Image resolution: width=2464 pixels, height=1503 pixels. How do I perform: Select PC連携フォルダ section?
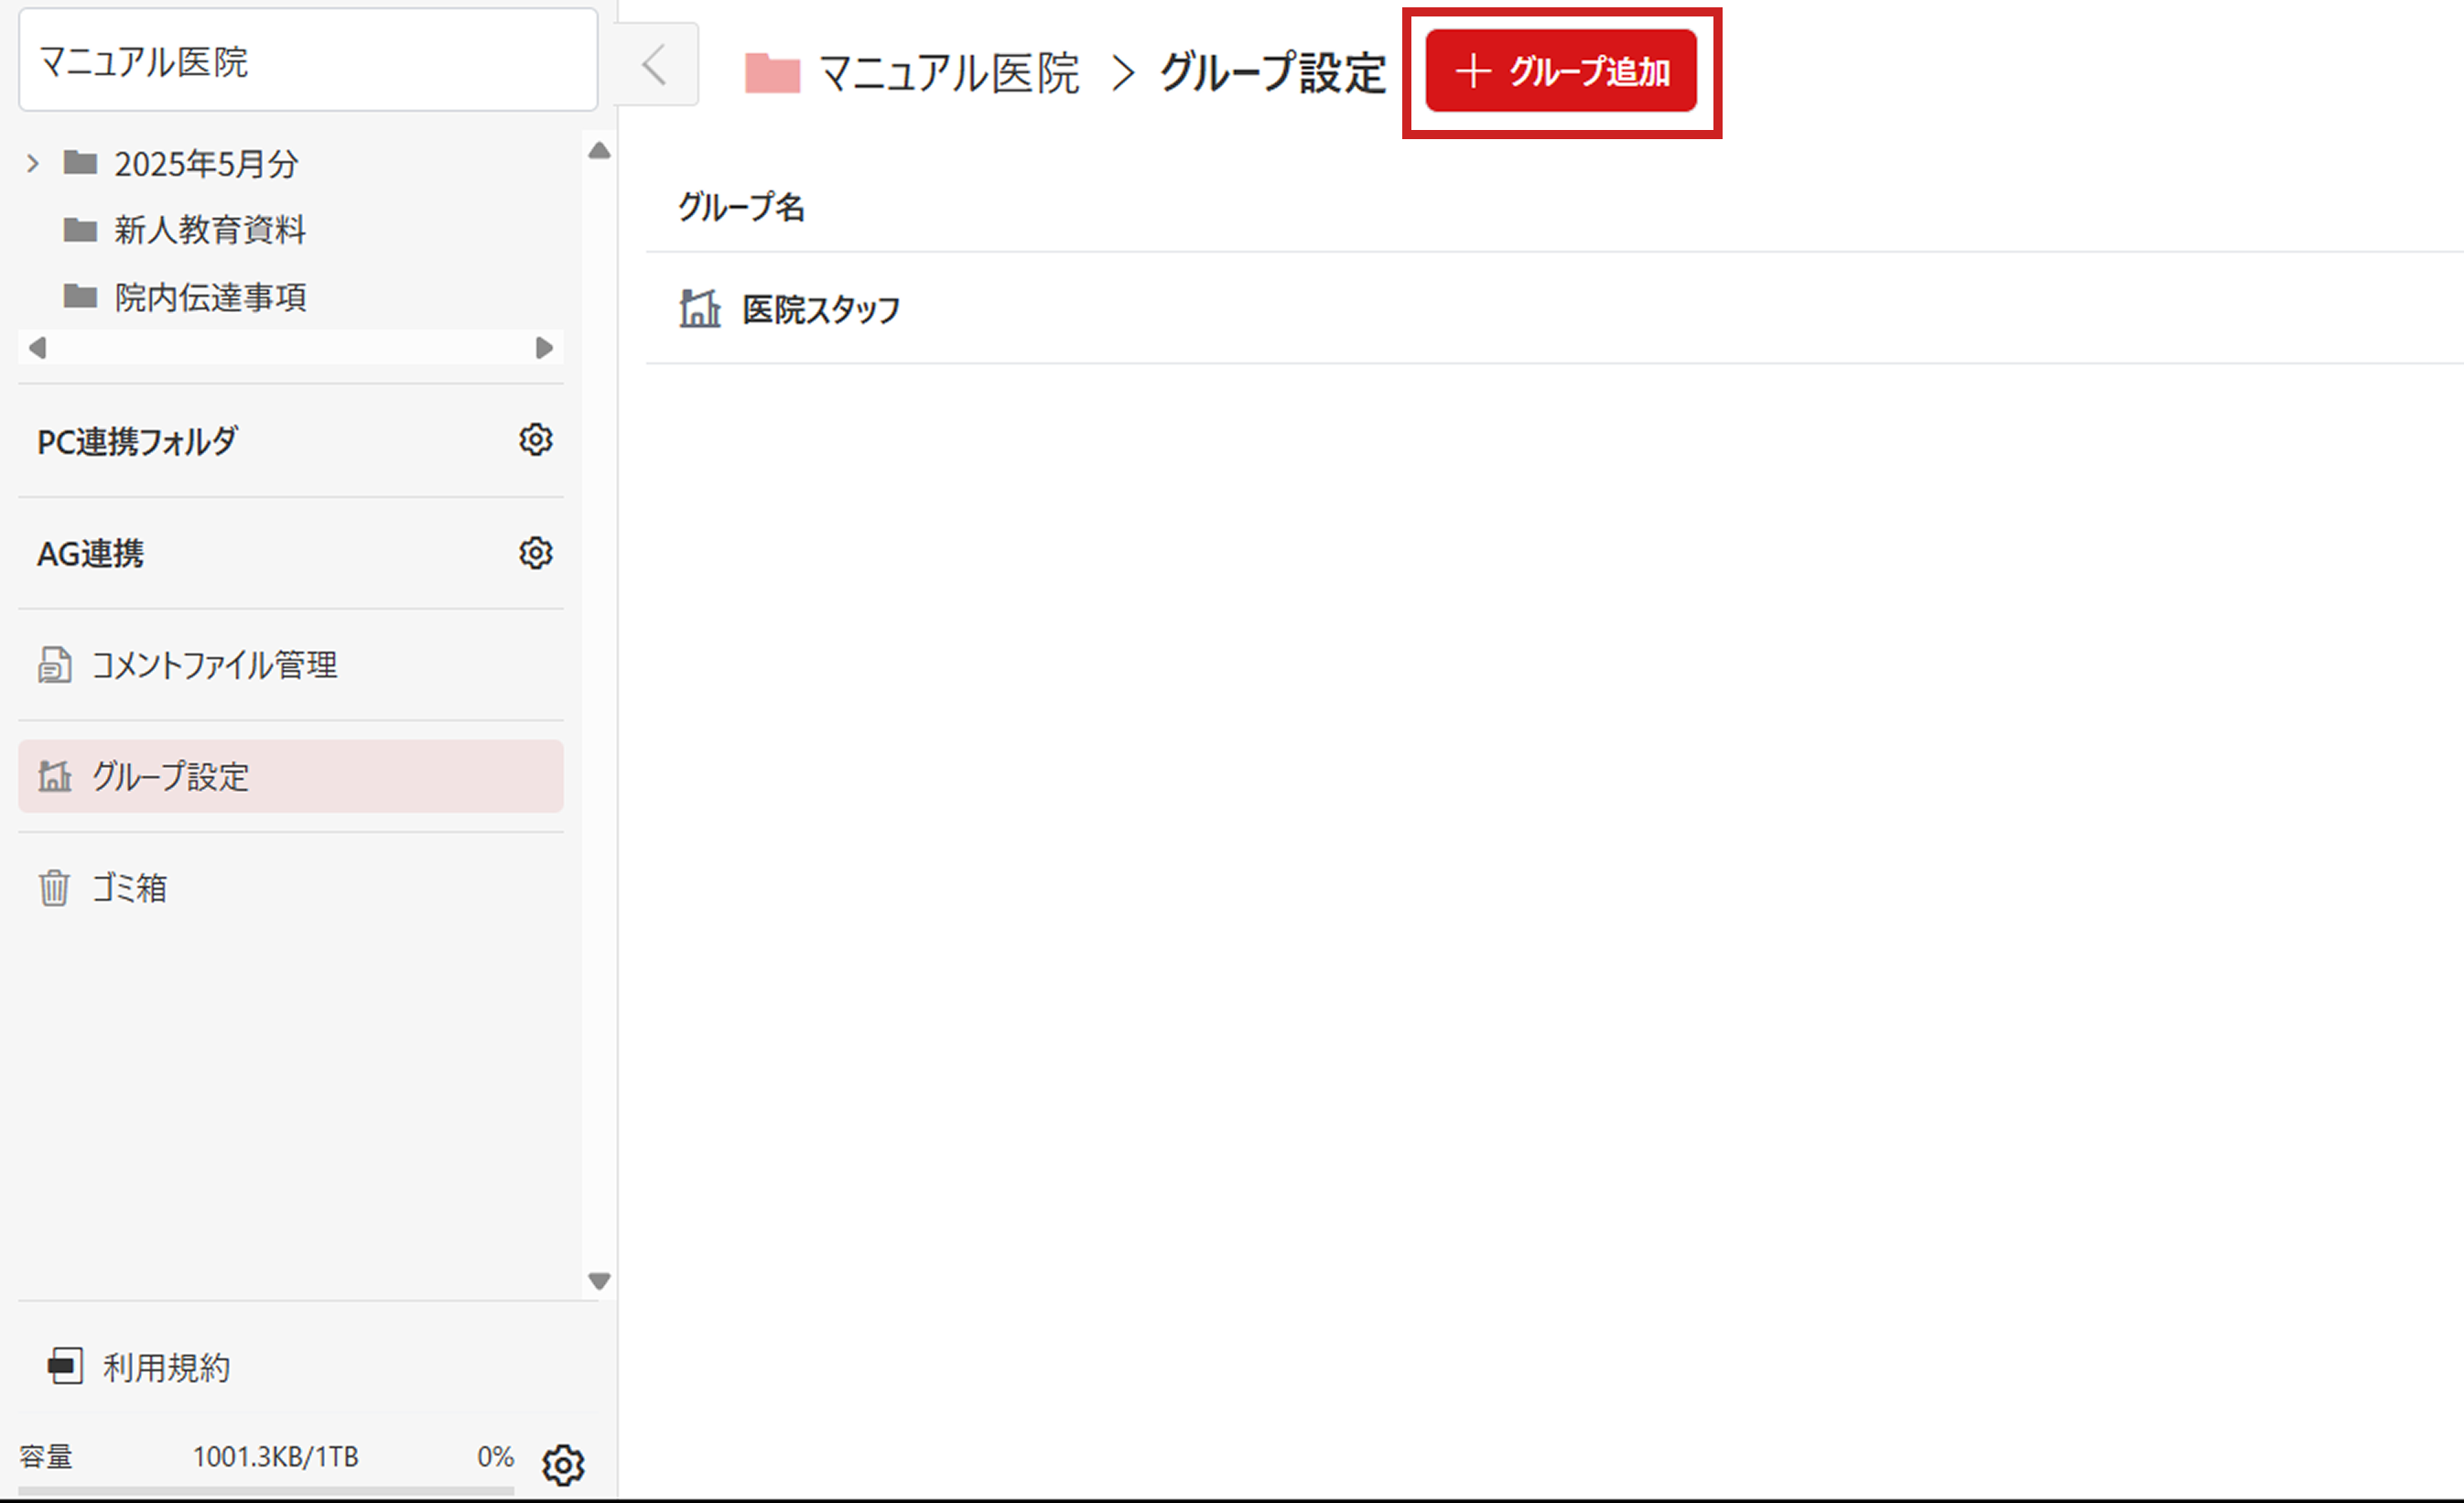[137, 441]
